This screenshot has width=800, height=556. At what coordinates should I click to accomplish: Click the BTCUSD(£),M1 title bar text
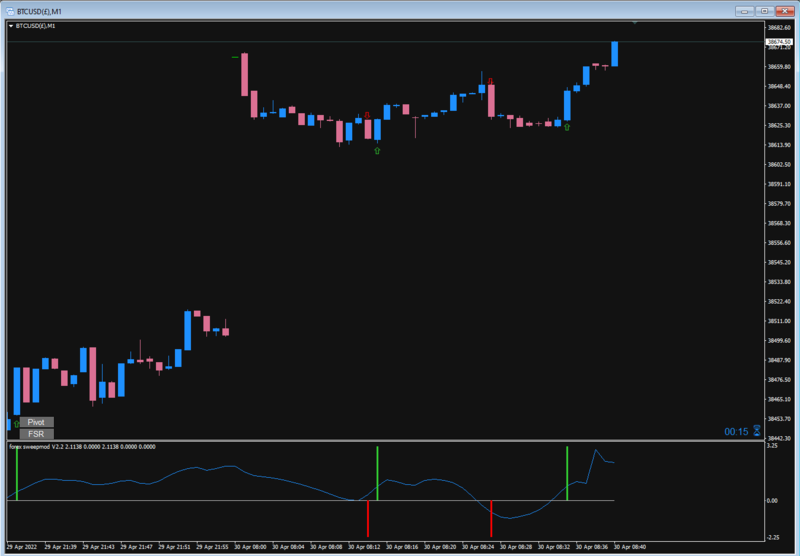(x=39, y=11)
